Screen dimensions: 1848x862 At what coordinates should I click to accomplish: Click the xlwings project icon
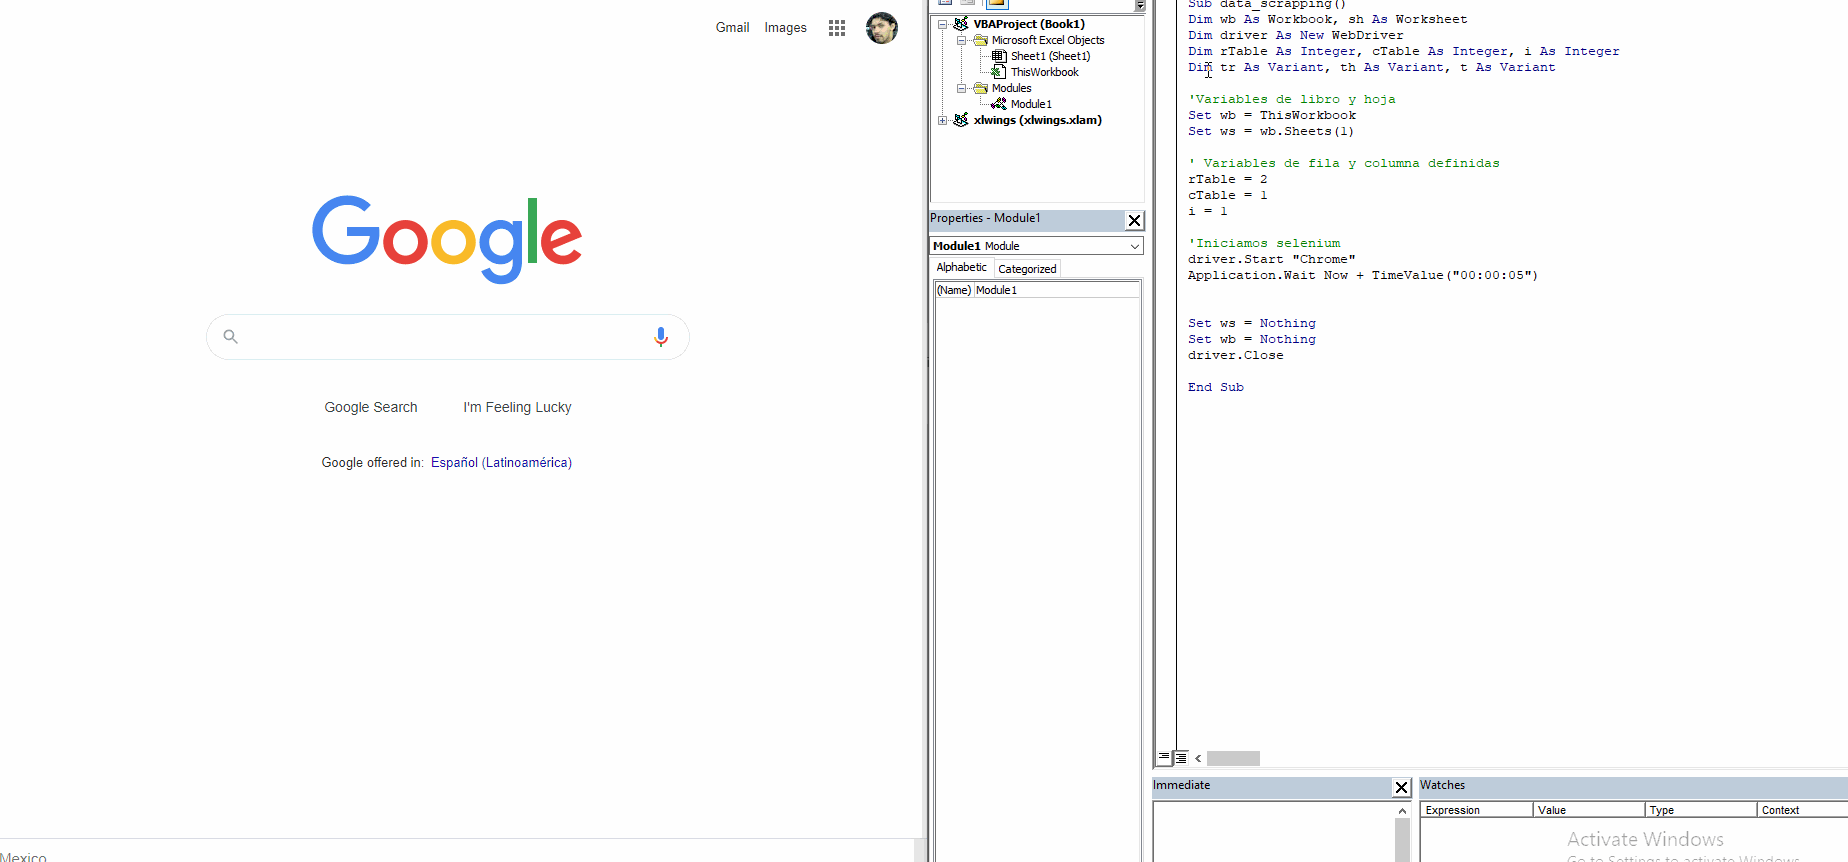click(961, 120)
